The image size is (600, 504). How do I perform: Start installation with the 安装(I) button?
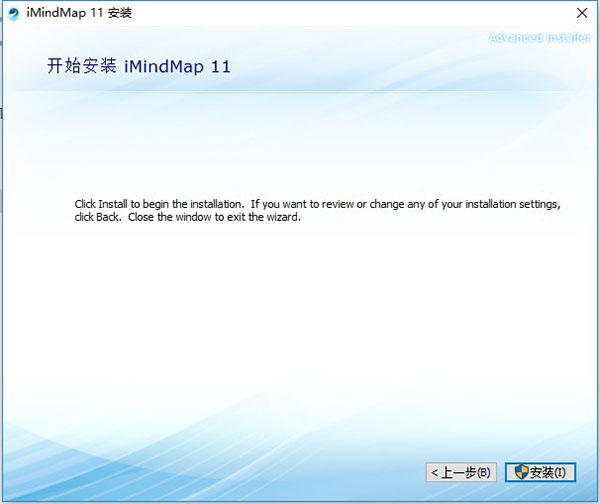point(540,472)
